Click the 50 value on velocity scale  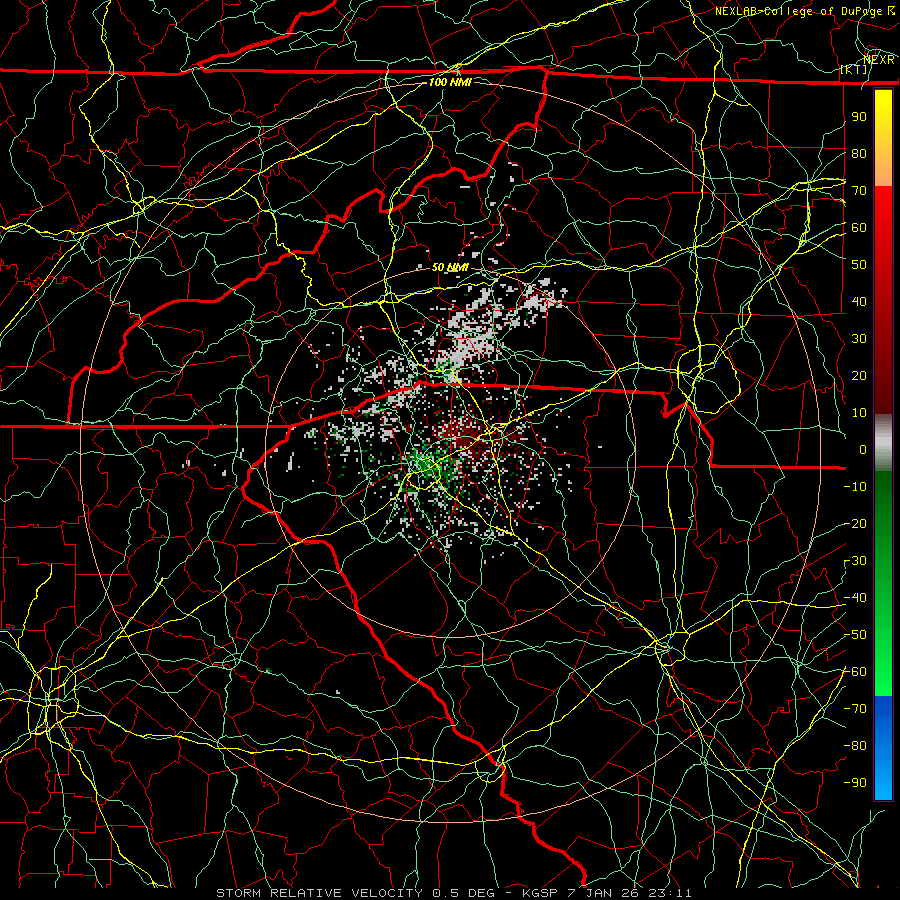click(859, 265)
